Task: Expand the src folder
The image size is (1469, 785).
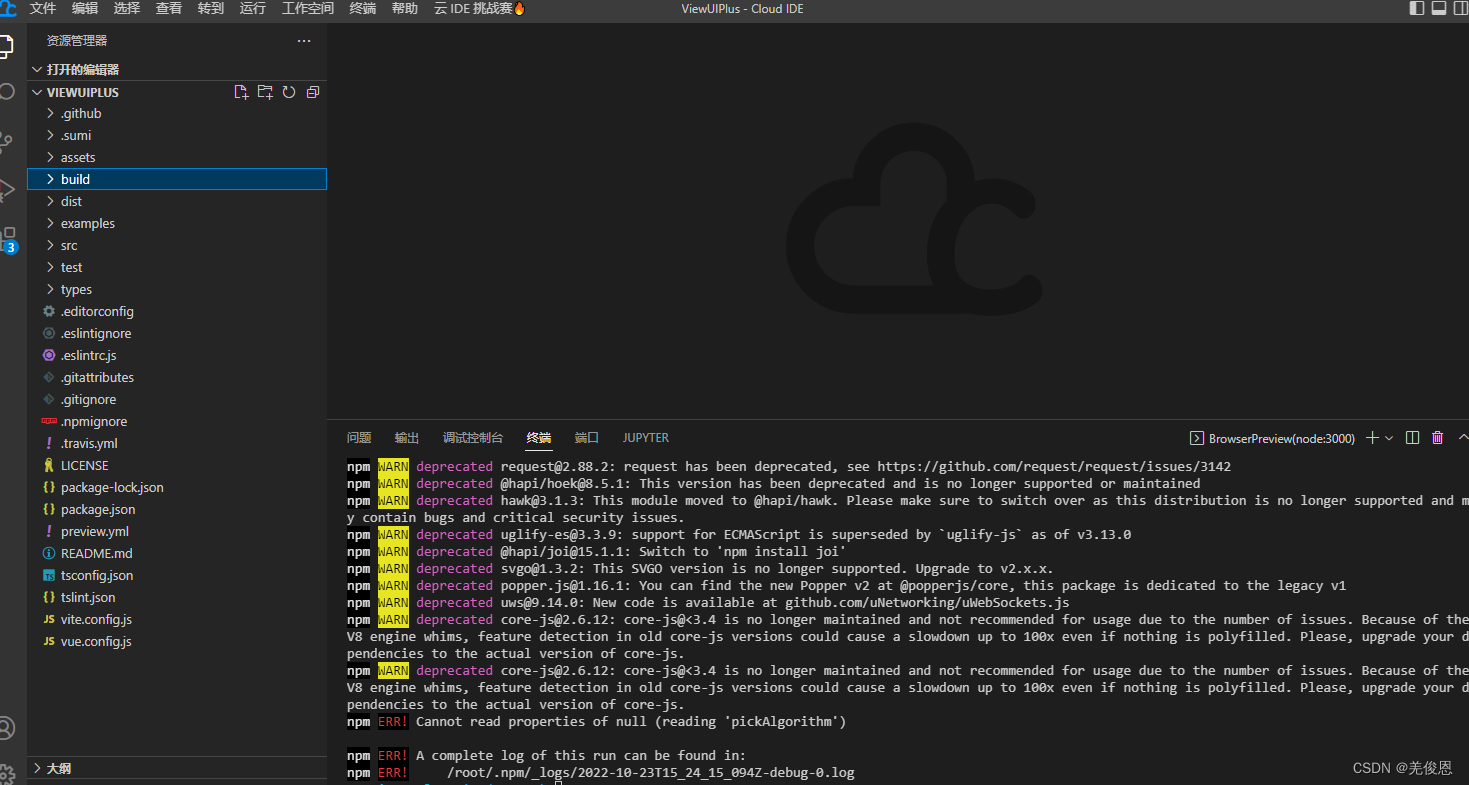Action: [177, 246]
